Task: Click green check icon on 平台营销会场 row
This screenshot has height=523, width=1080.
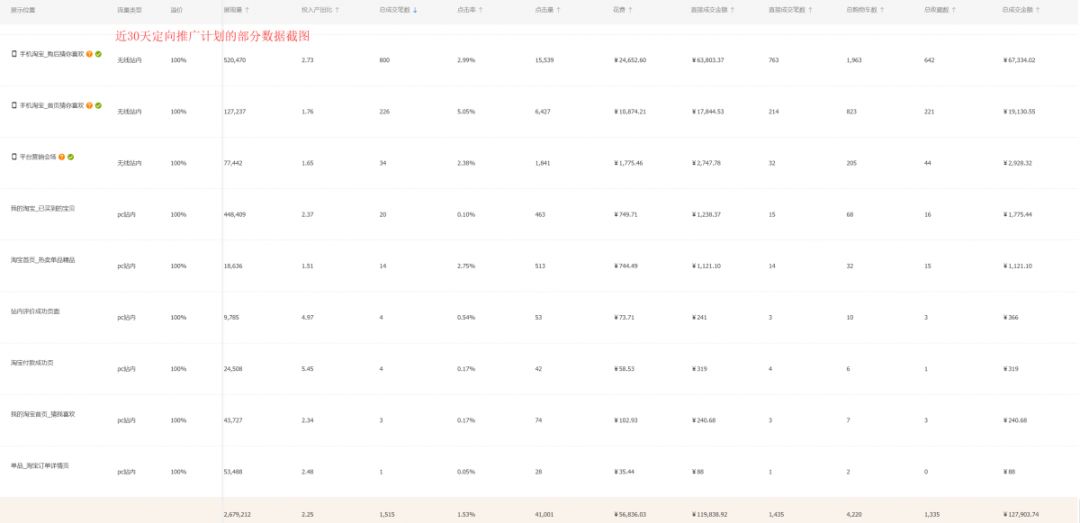Action: pos(71,156)
